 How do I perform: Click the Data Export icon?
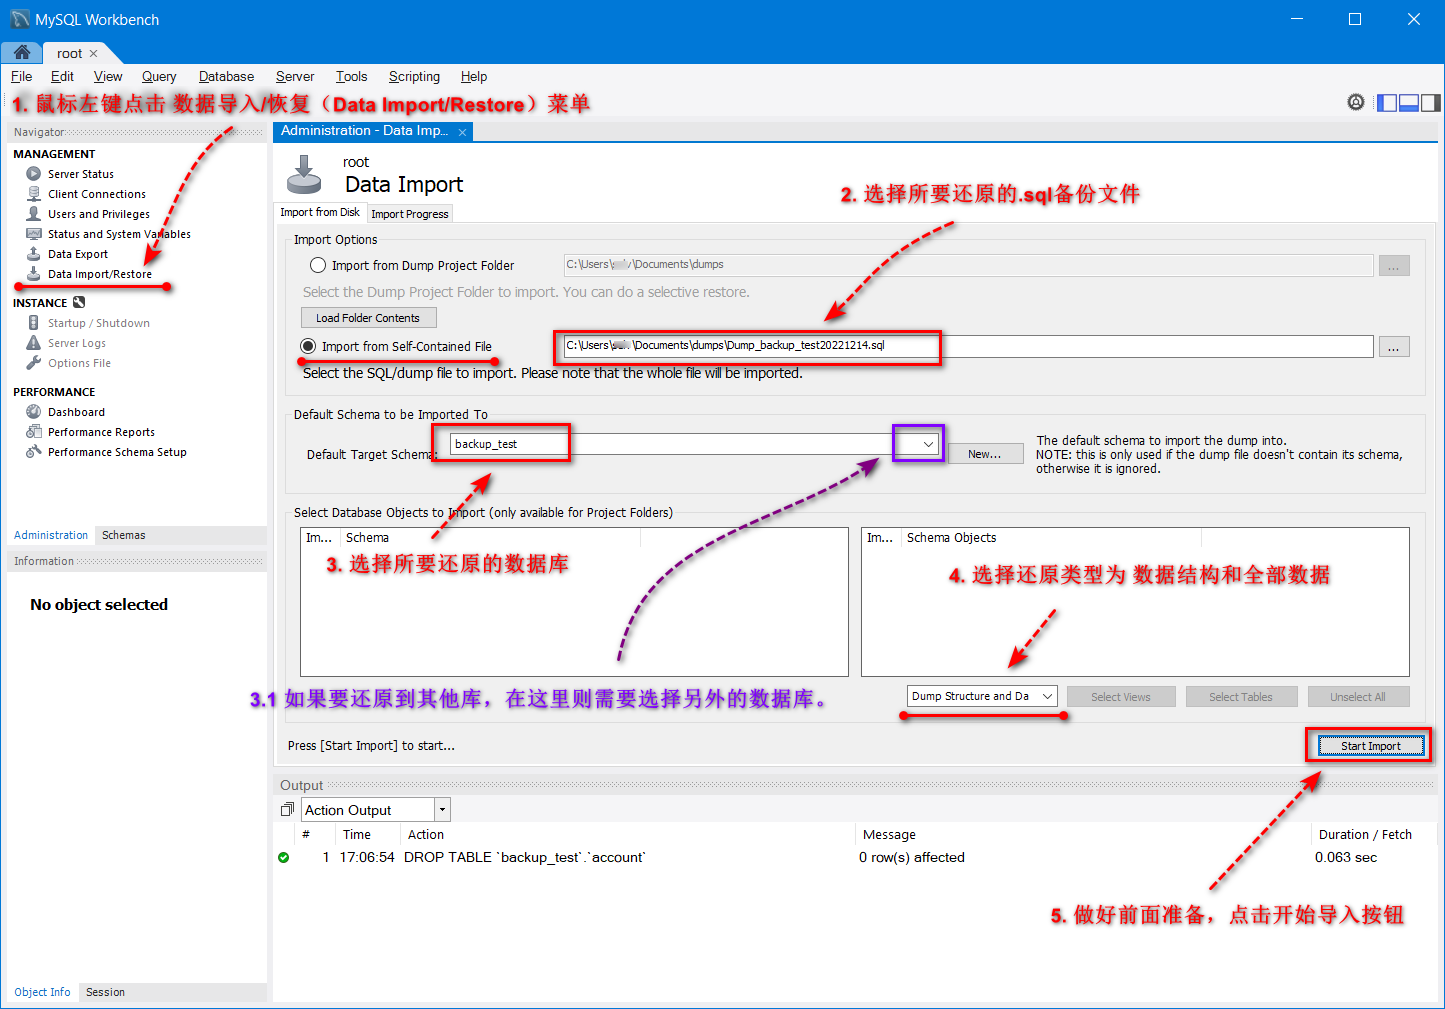[34, 254]
